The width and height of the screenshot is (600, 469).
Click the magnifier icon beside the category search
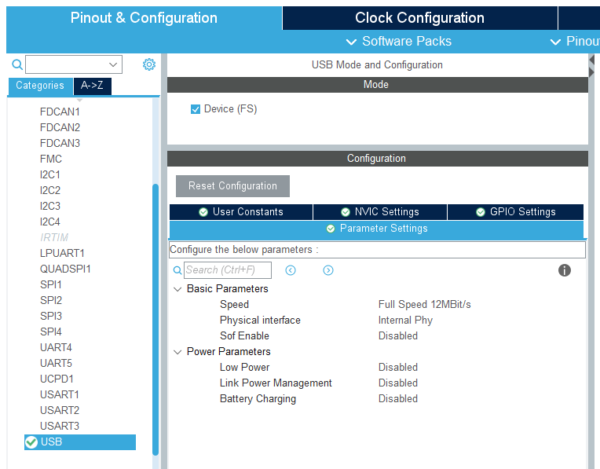pyautogui.click(x=17, y=64)
